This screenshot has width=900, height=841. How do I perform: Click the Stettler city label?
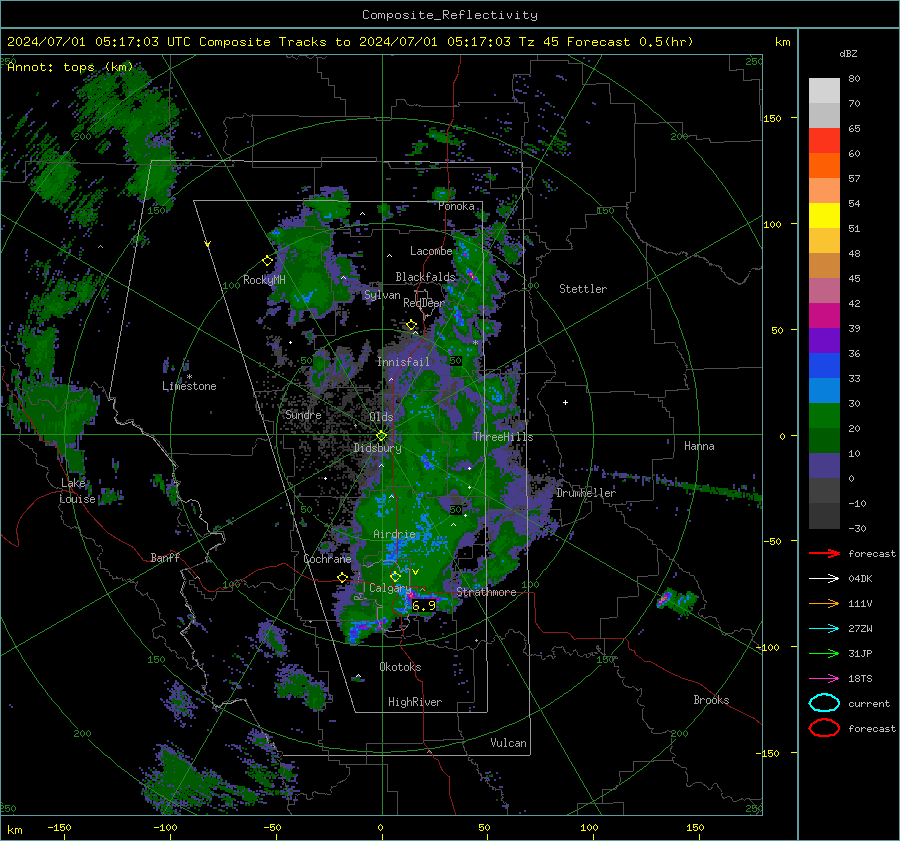[583, 289]
